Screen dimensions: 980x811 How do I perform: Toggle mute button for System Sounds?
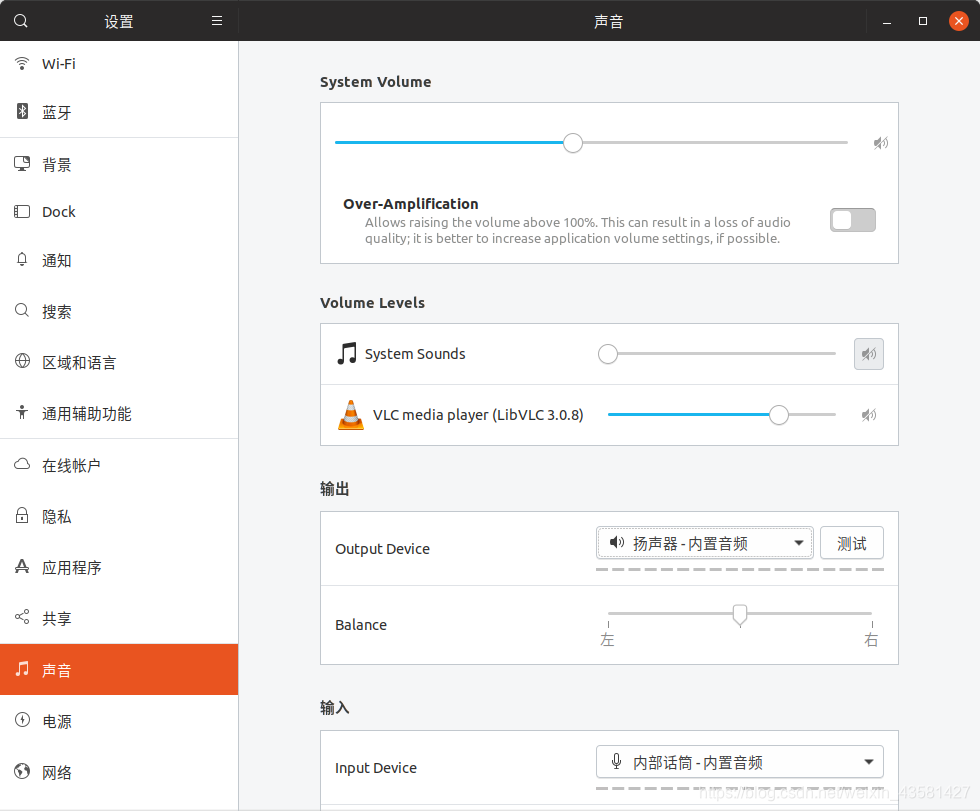pyautogui.click(x=869, y=354)
